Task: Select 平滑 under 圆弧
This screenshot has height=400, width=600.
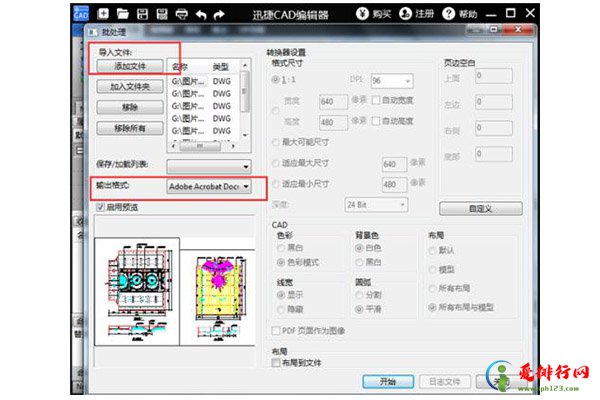Action: coord(359,309)
